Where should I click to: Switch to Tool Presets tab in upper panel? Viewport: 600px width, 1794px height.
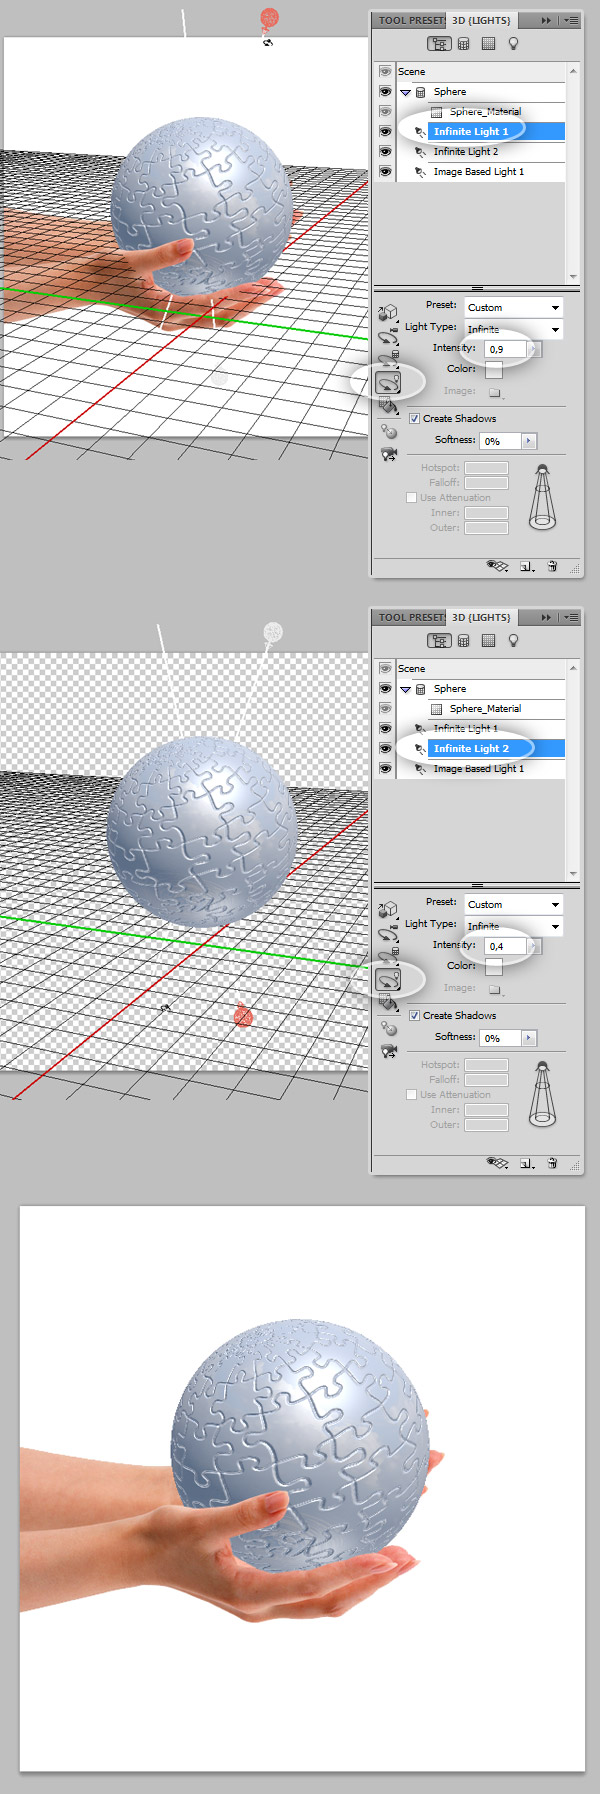[x=410, y=20]
